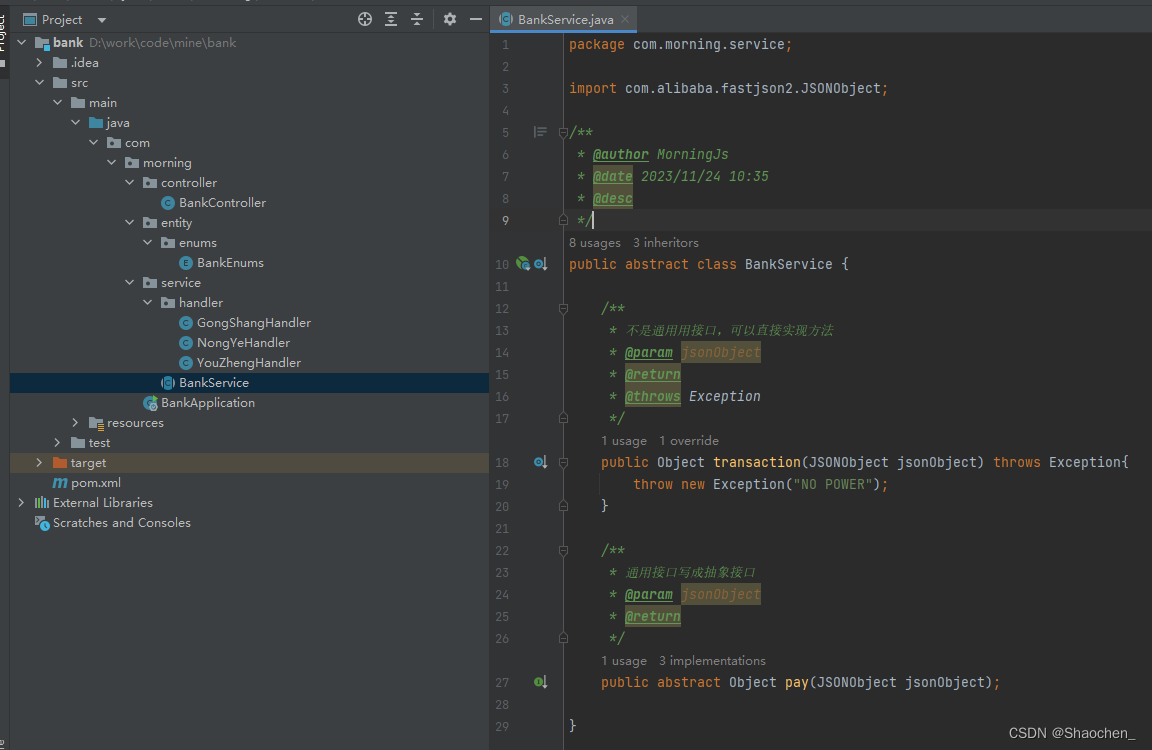Collapse the src folder

[x=40, y=82]
